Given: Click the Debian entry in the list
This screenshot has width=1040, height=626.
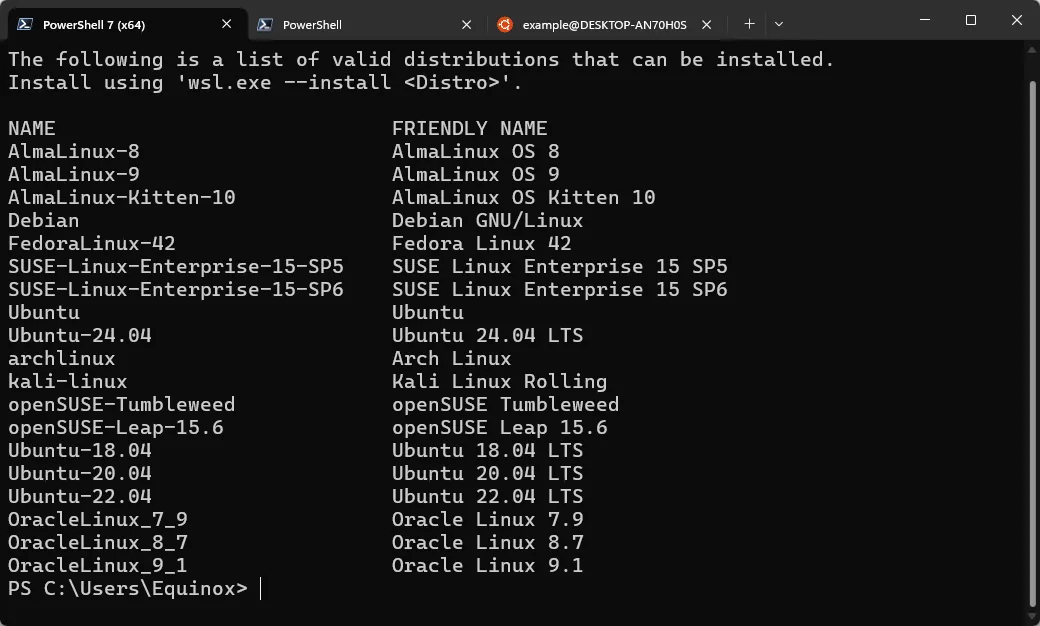Looking at the screenshot, I should 43,220.
